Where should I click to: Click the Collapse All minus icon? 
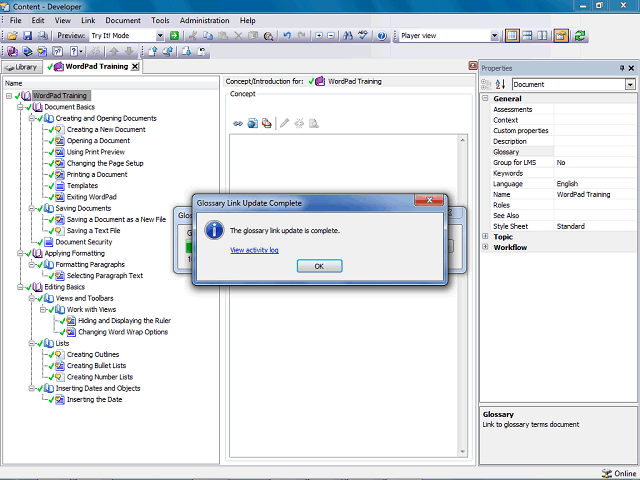coord(331,36)
